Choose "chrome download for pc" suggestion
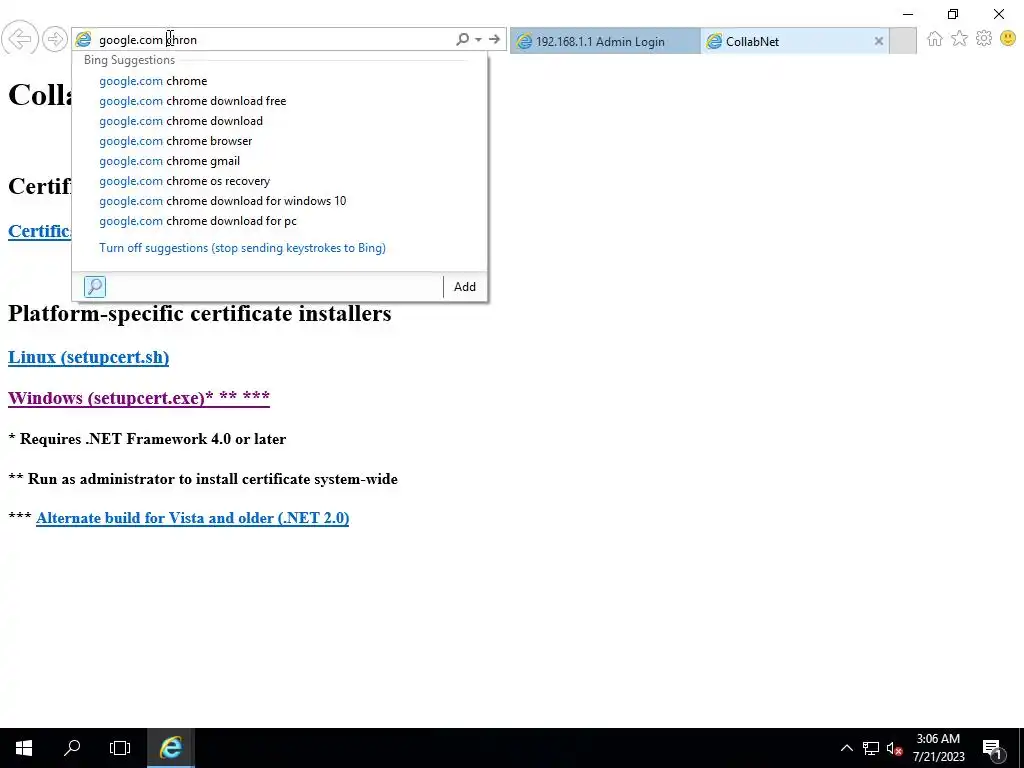1024x768 pixels. [280, 221]
